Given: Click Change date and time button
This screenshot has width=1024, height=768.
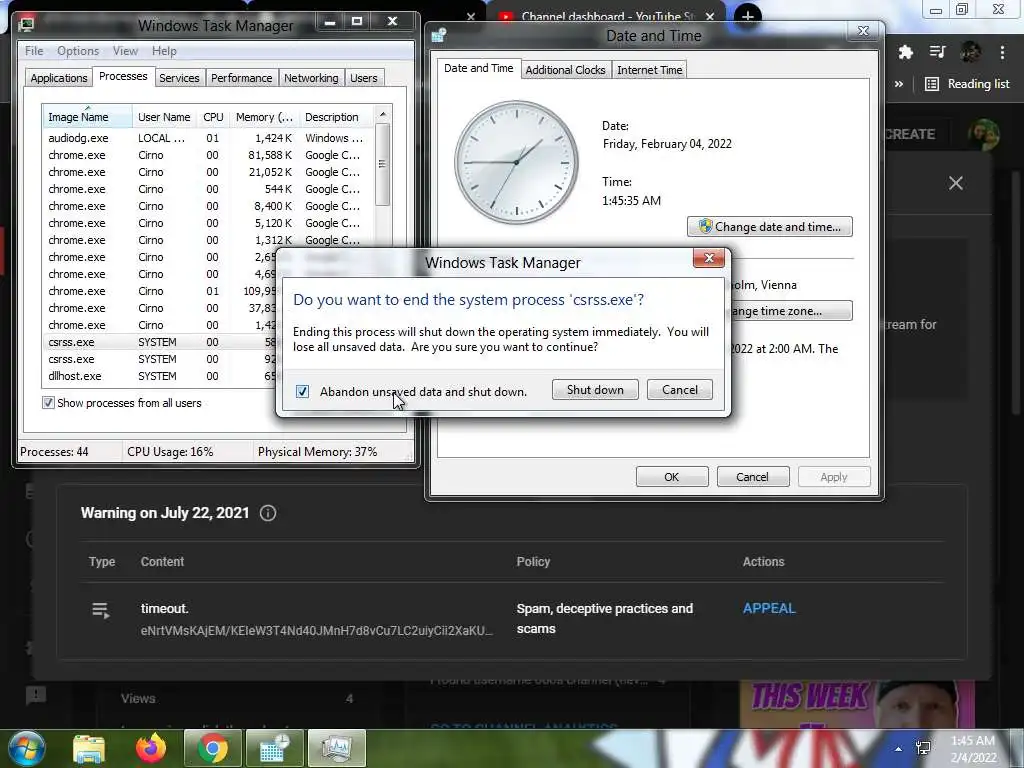Looking at the screenshot, I should (x=770, y=227).
